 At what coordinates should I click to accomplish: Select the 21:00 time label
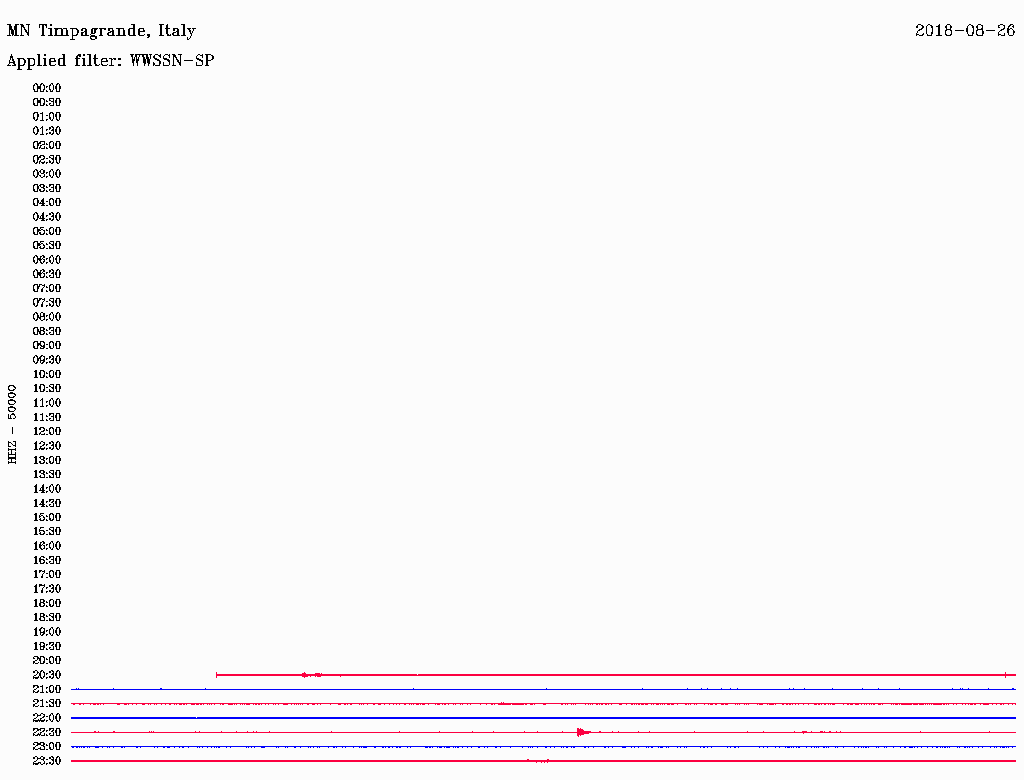tap(47, 689)
